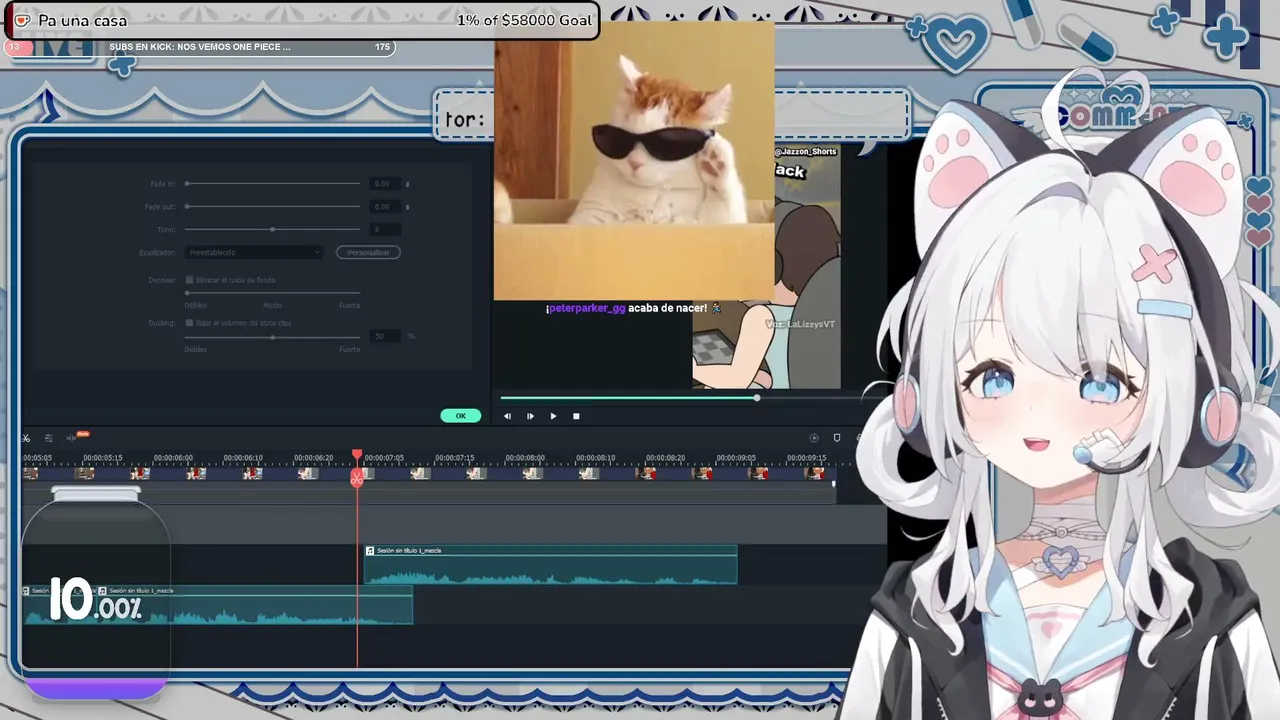
Task: Click the 'peterparker_gg' username in the alert
Action: (587, 308)
